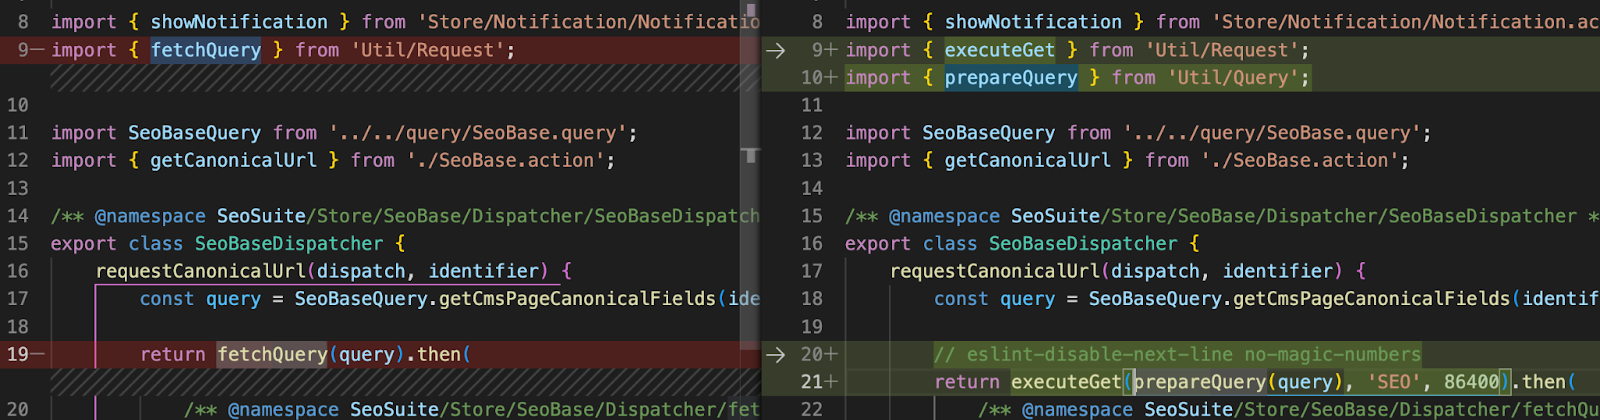Click the 86400 value in the right pane
Viewport: 1600px width, 420px height.
pyautogui.click(x=1471, y=382)
